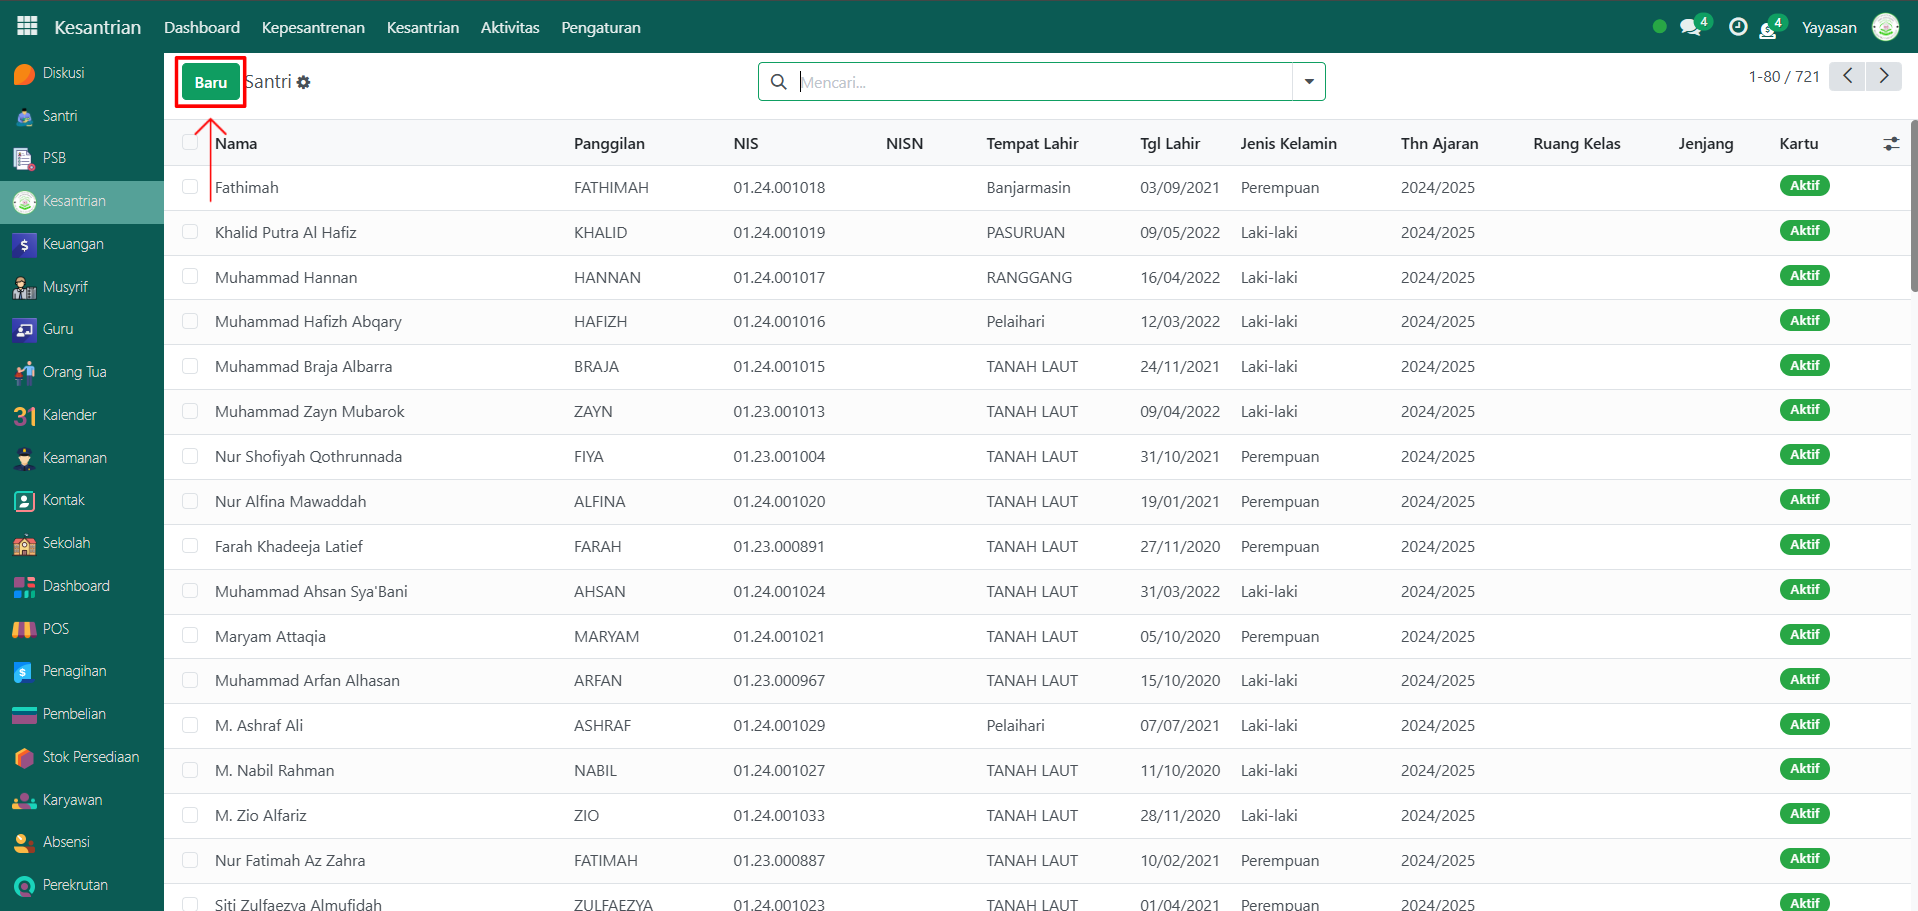Open the Keuangan module icon

coord(25,245)
